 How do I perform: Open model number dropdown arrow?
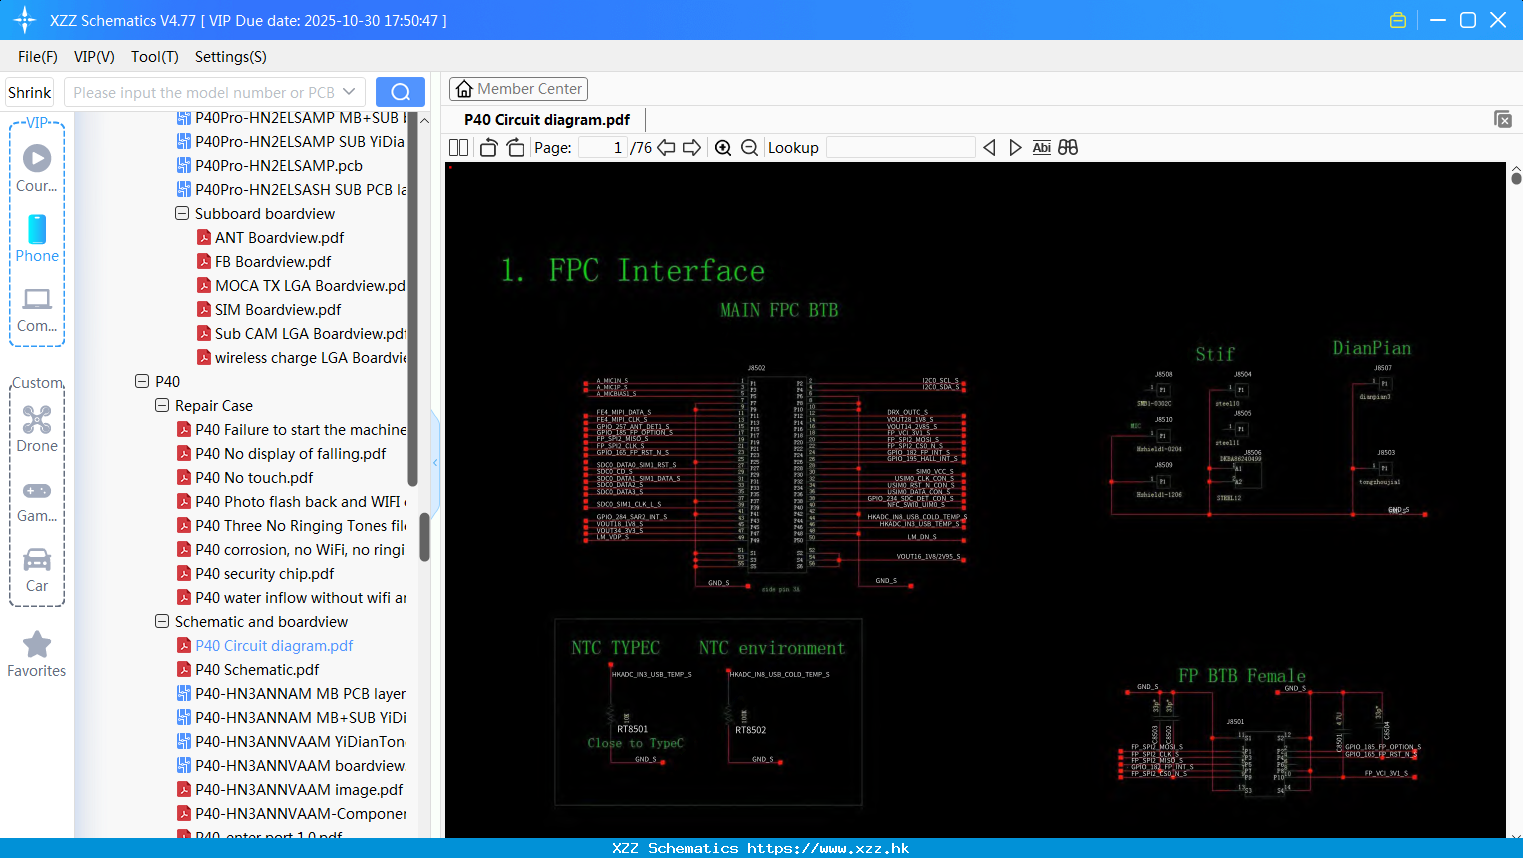coord(349,92)
